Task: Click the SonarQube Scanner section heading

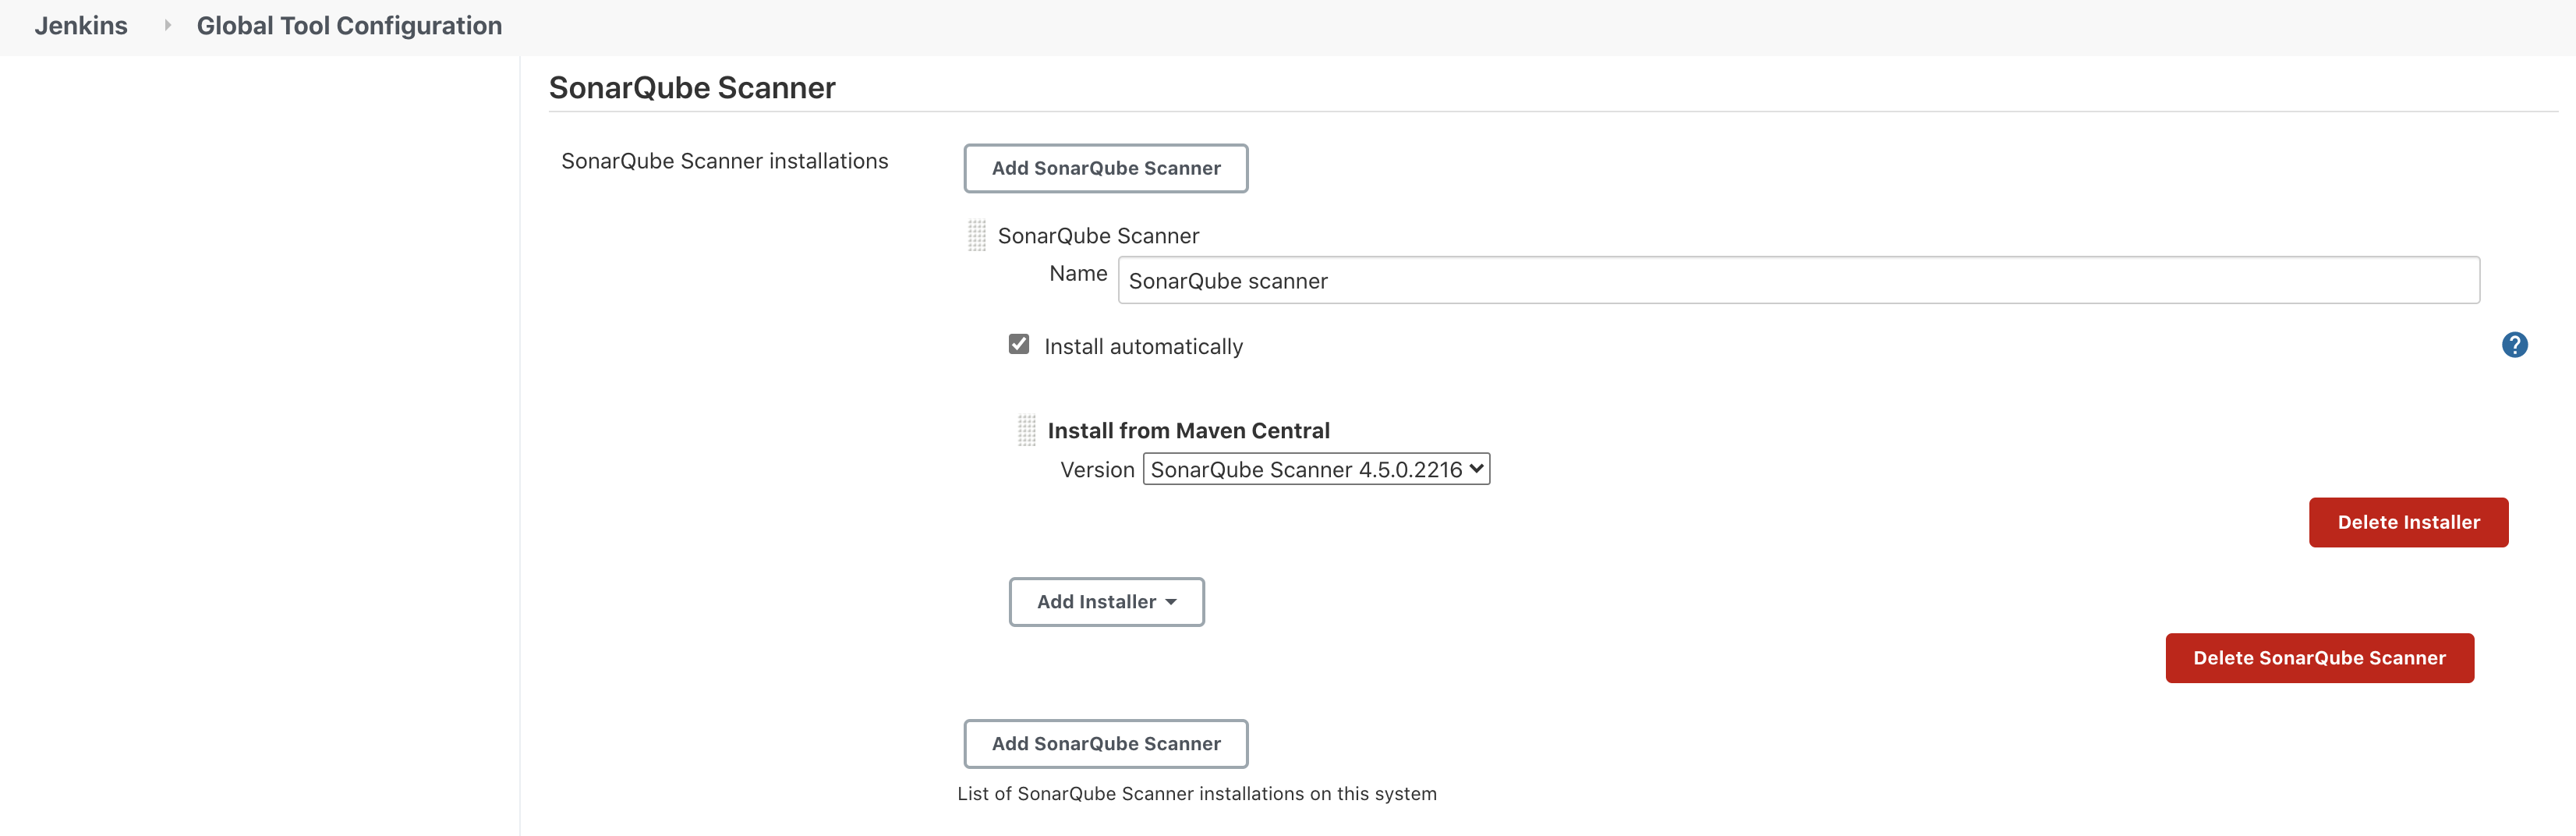Action: (x=692, y=88)
